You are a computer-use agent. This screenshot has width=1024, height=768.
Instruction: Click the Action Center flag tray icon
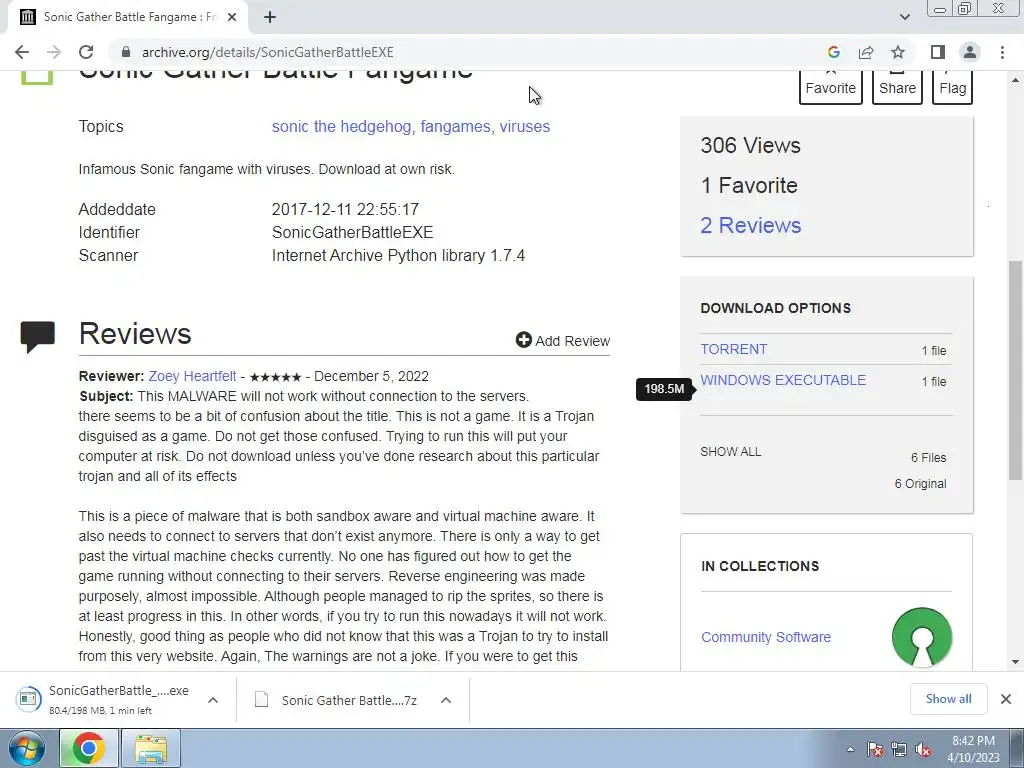[875, 750]
